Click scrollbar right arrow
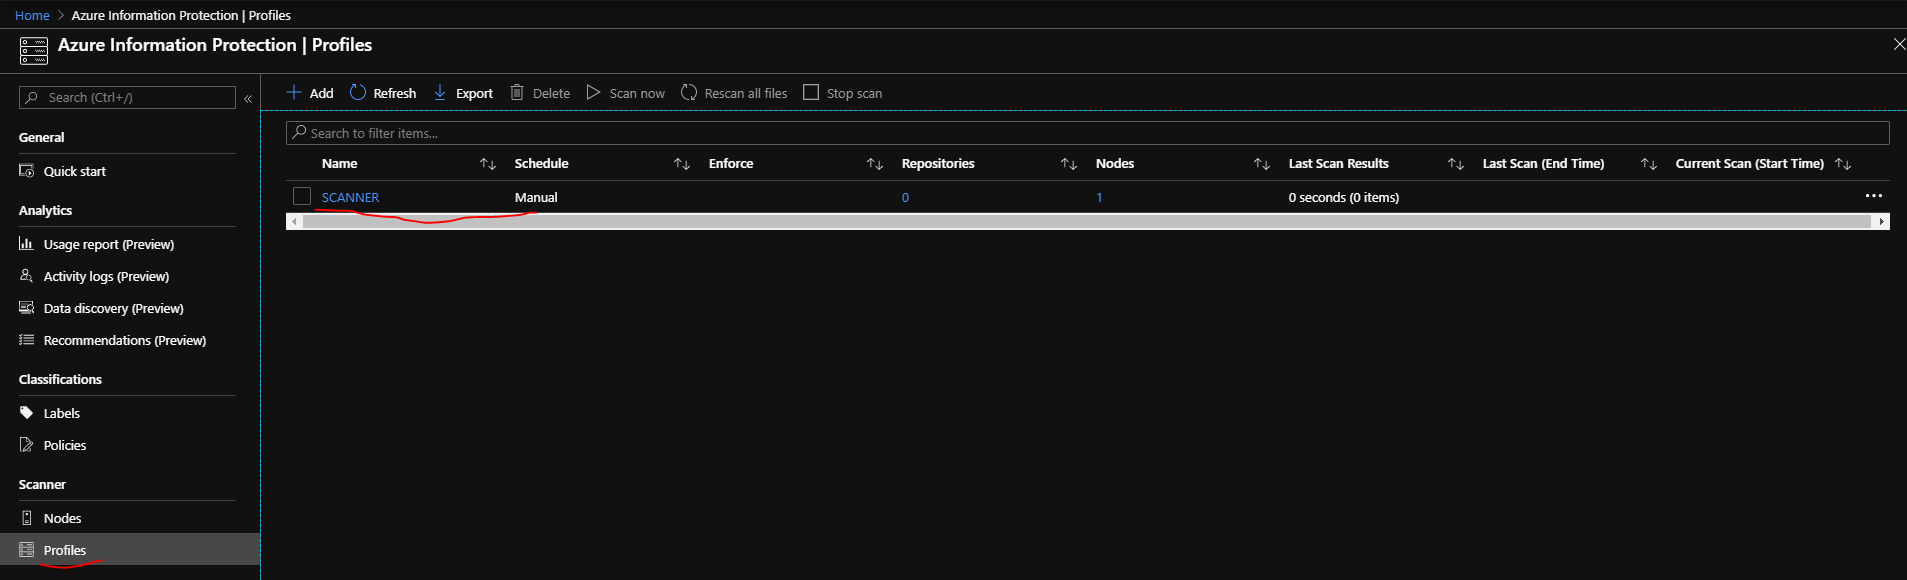 pyautogui.click(x=1882, y=221)
